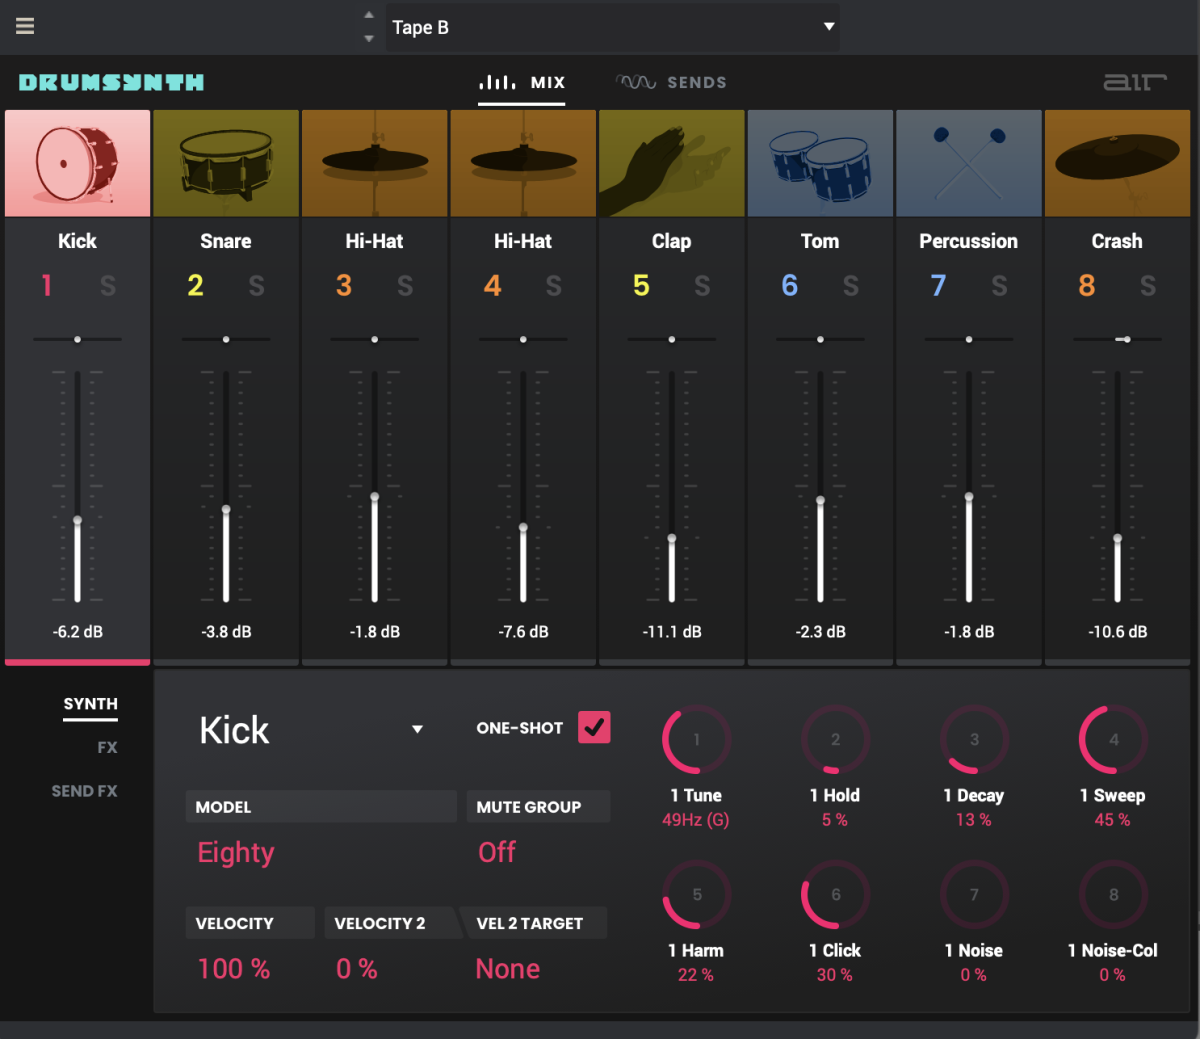Viewport: 1200px width, 1039px height.
Task: Adjust the 1 Noise knob
Action: [x=974, y=895]
